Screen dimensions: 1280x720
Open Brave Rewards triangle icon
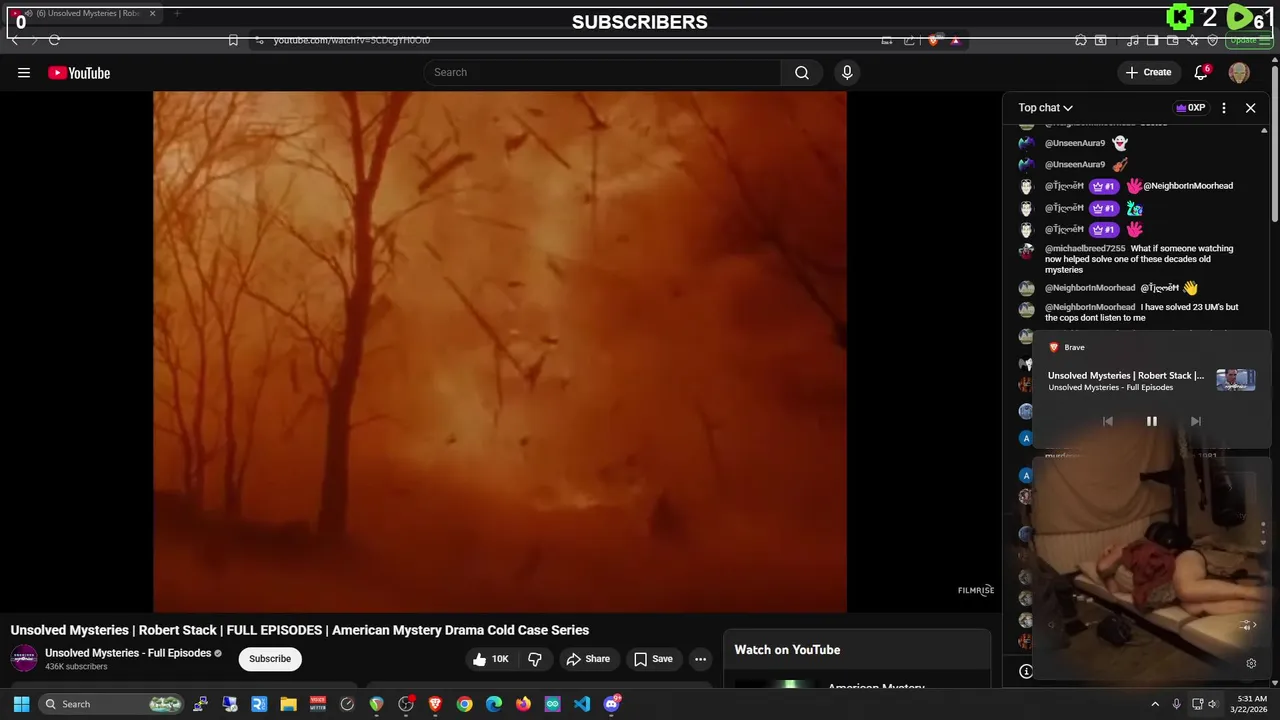coord(955,40)
